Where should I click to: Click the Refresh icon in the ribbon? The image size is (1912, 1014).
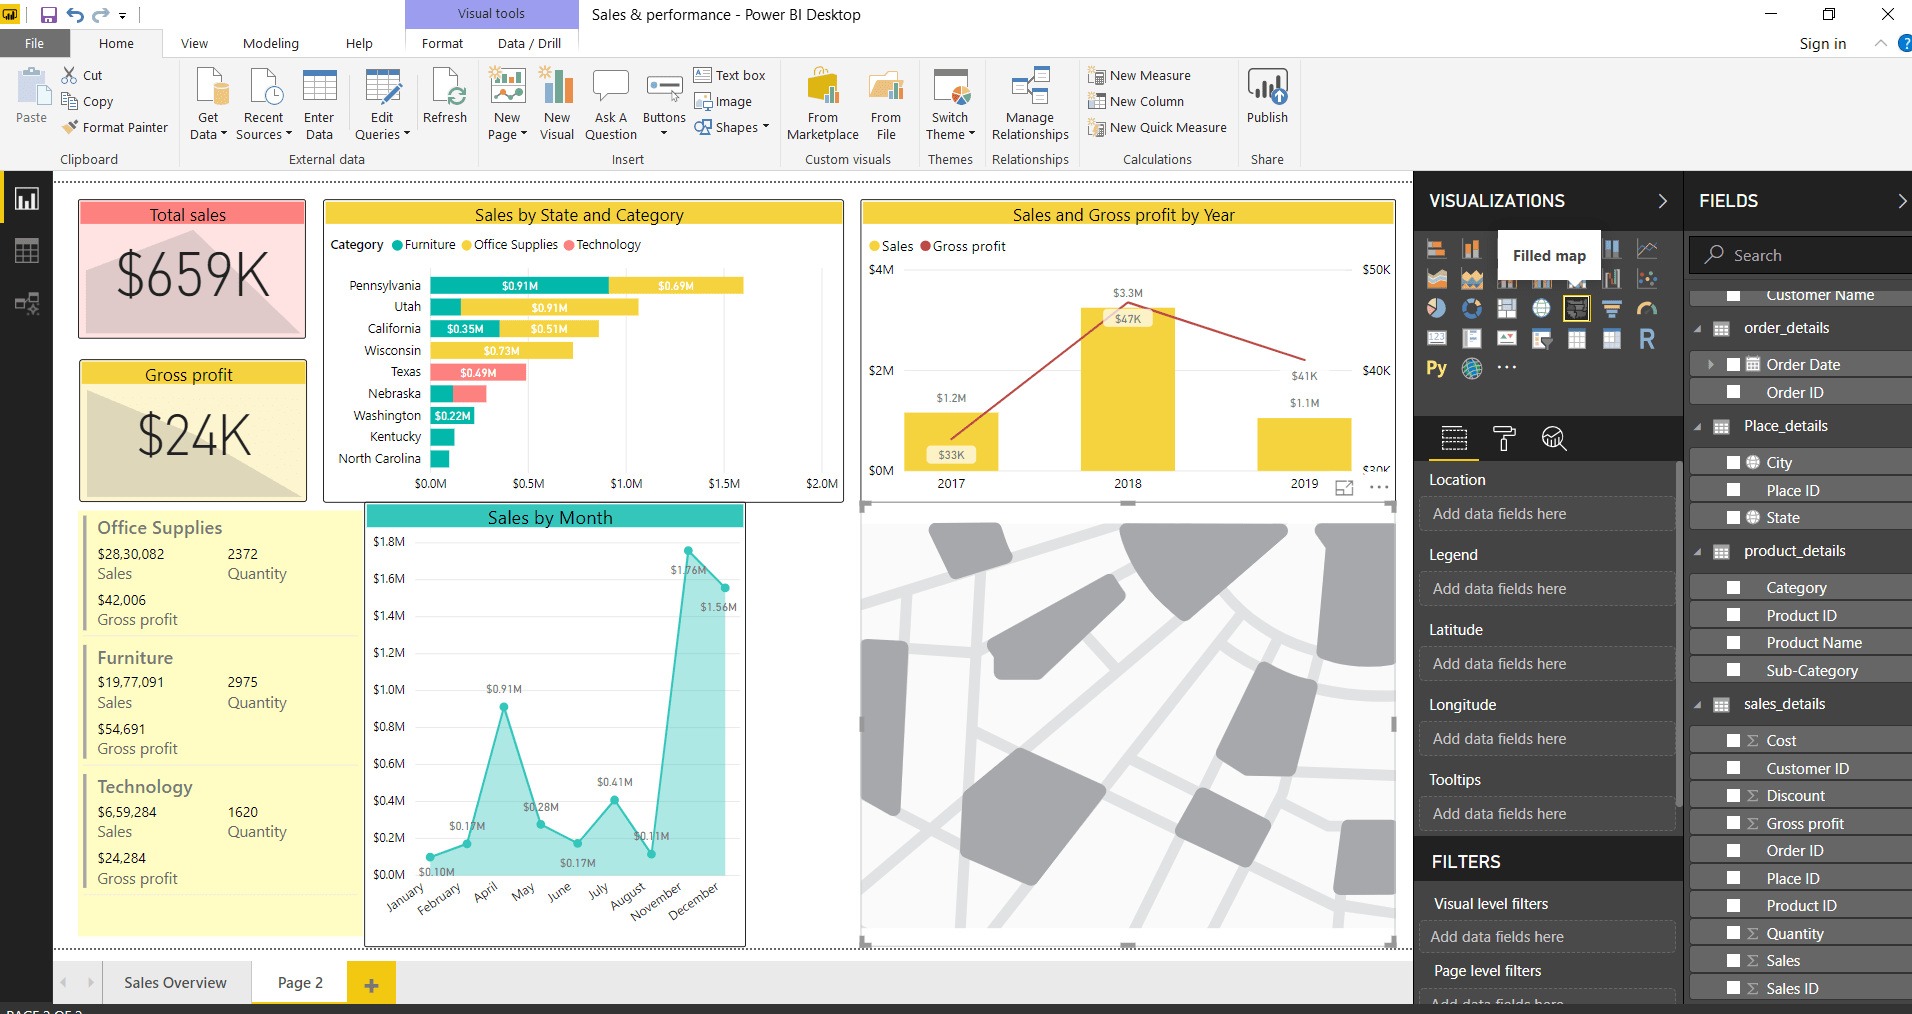pos(445,95)
